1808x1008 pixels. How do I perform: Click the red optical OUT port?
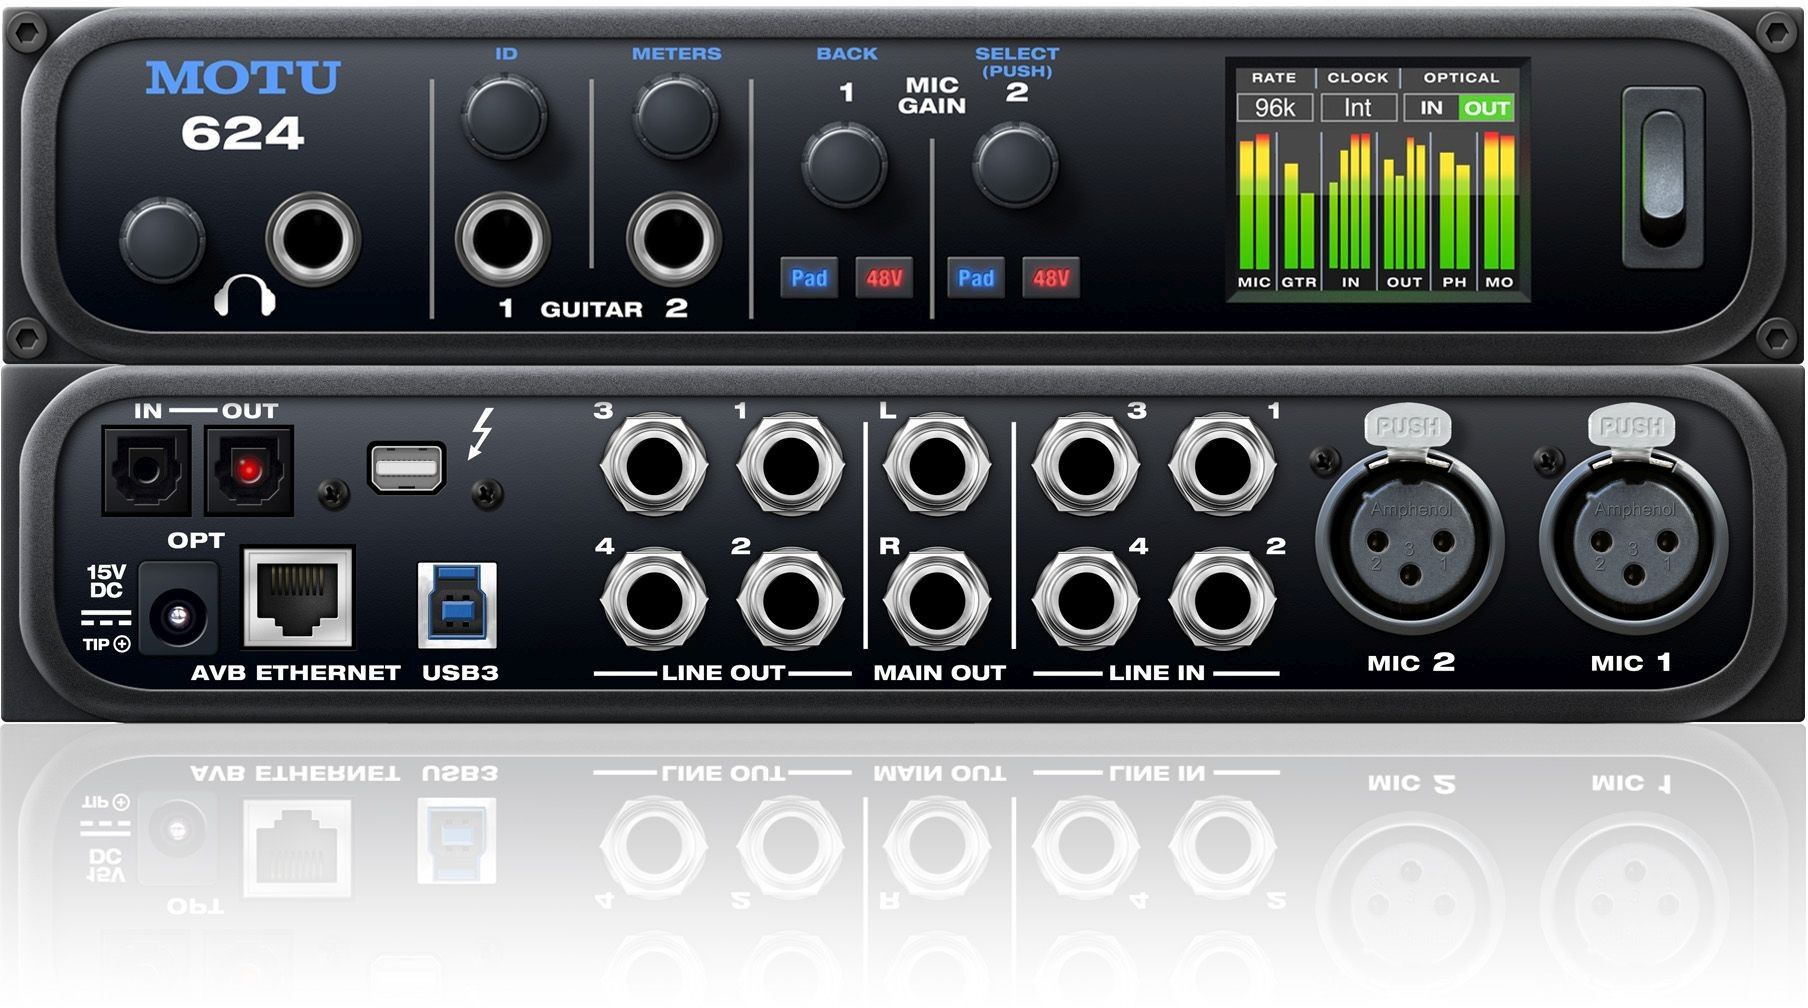tap(249, 469)
